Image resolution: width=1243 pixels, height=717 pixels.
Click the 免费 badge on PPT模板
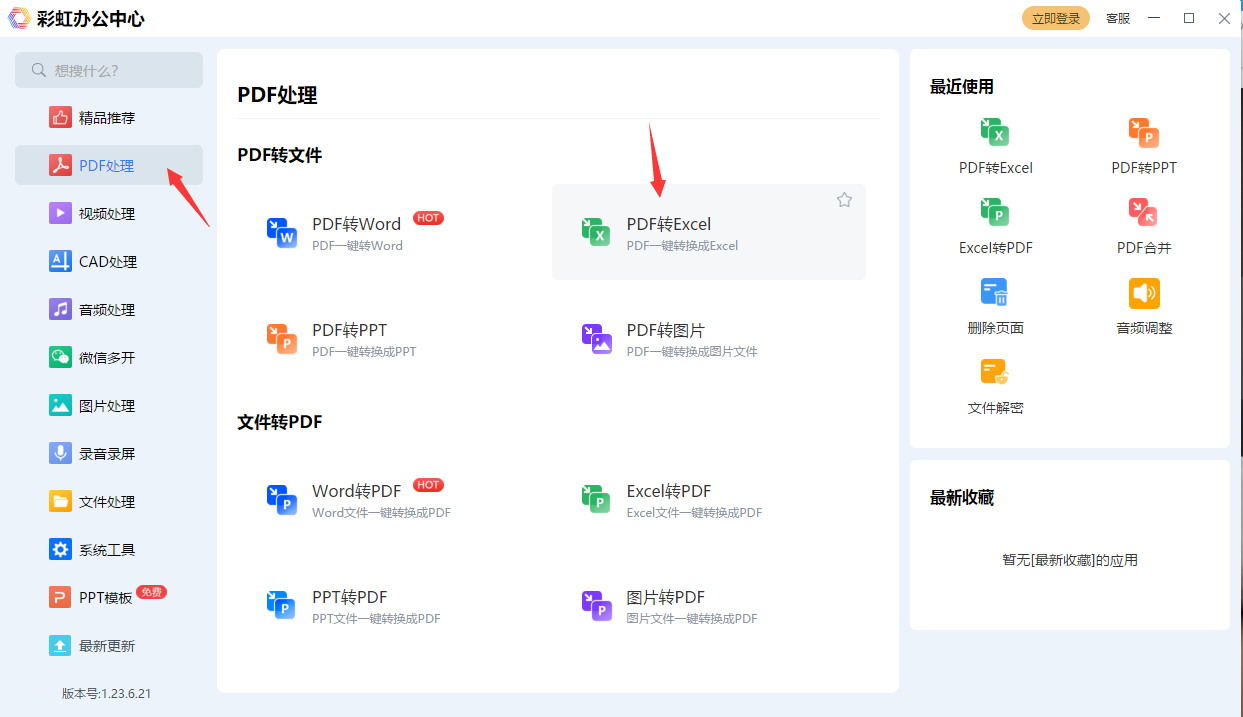(x=152, y=592)
